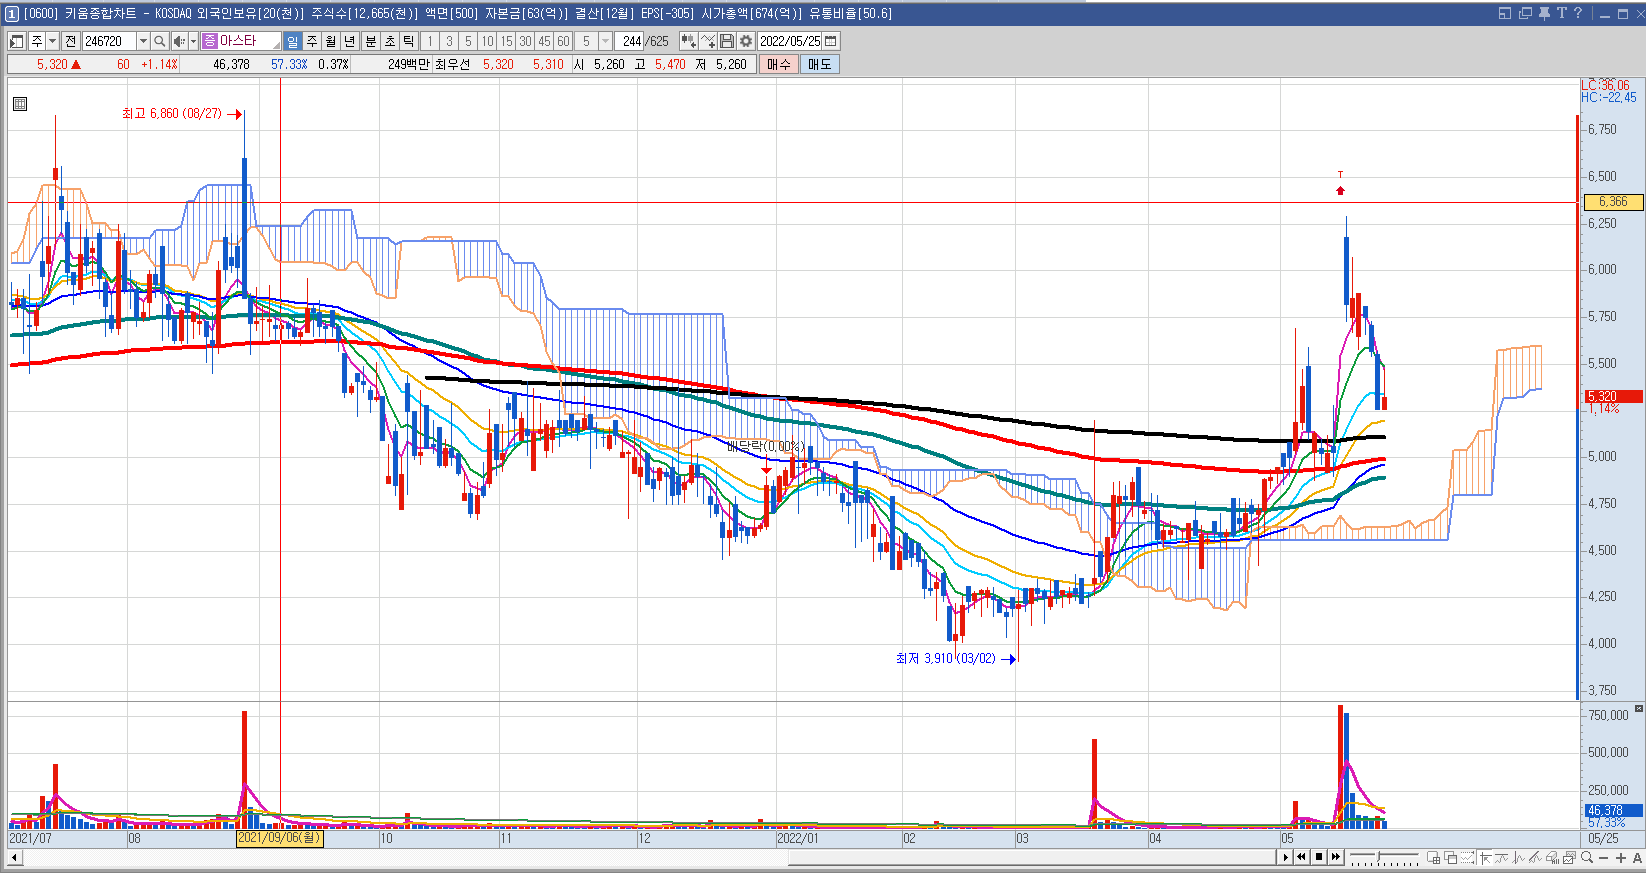1646x873 pixels.
Task: Click the playback speed slider handle
Action: click(1378, 856)
